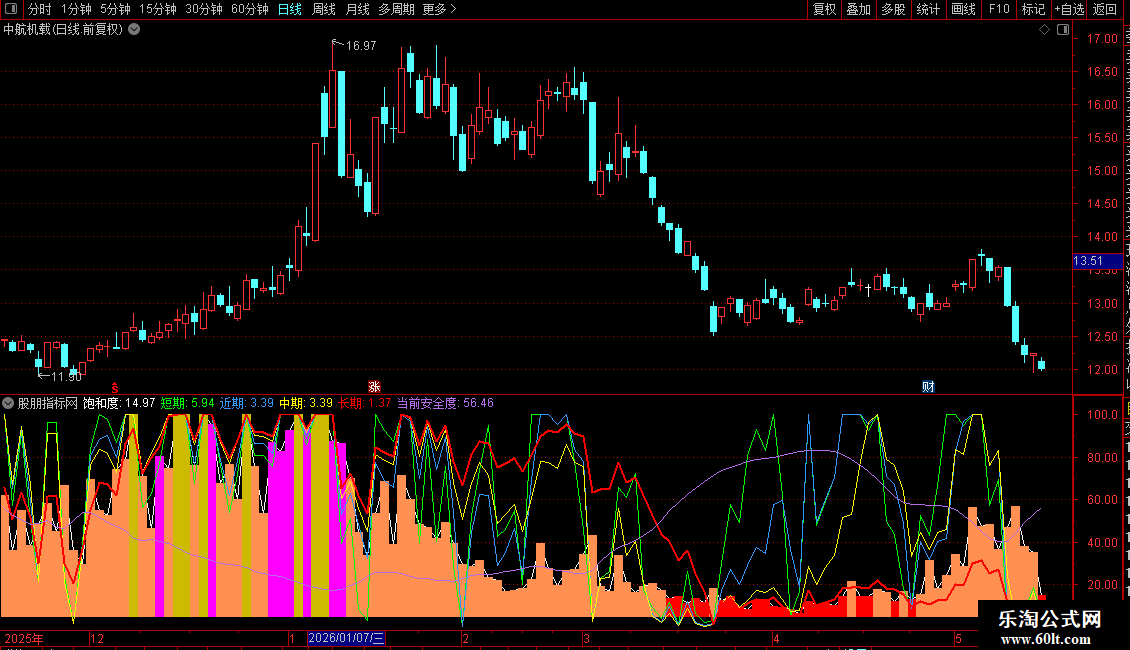Toggle the left sidebar panel icon
This screenshot has height=650, width=1130.
pos(11,9)
